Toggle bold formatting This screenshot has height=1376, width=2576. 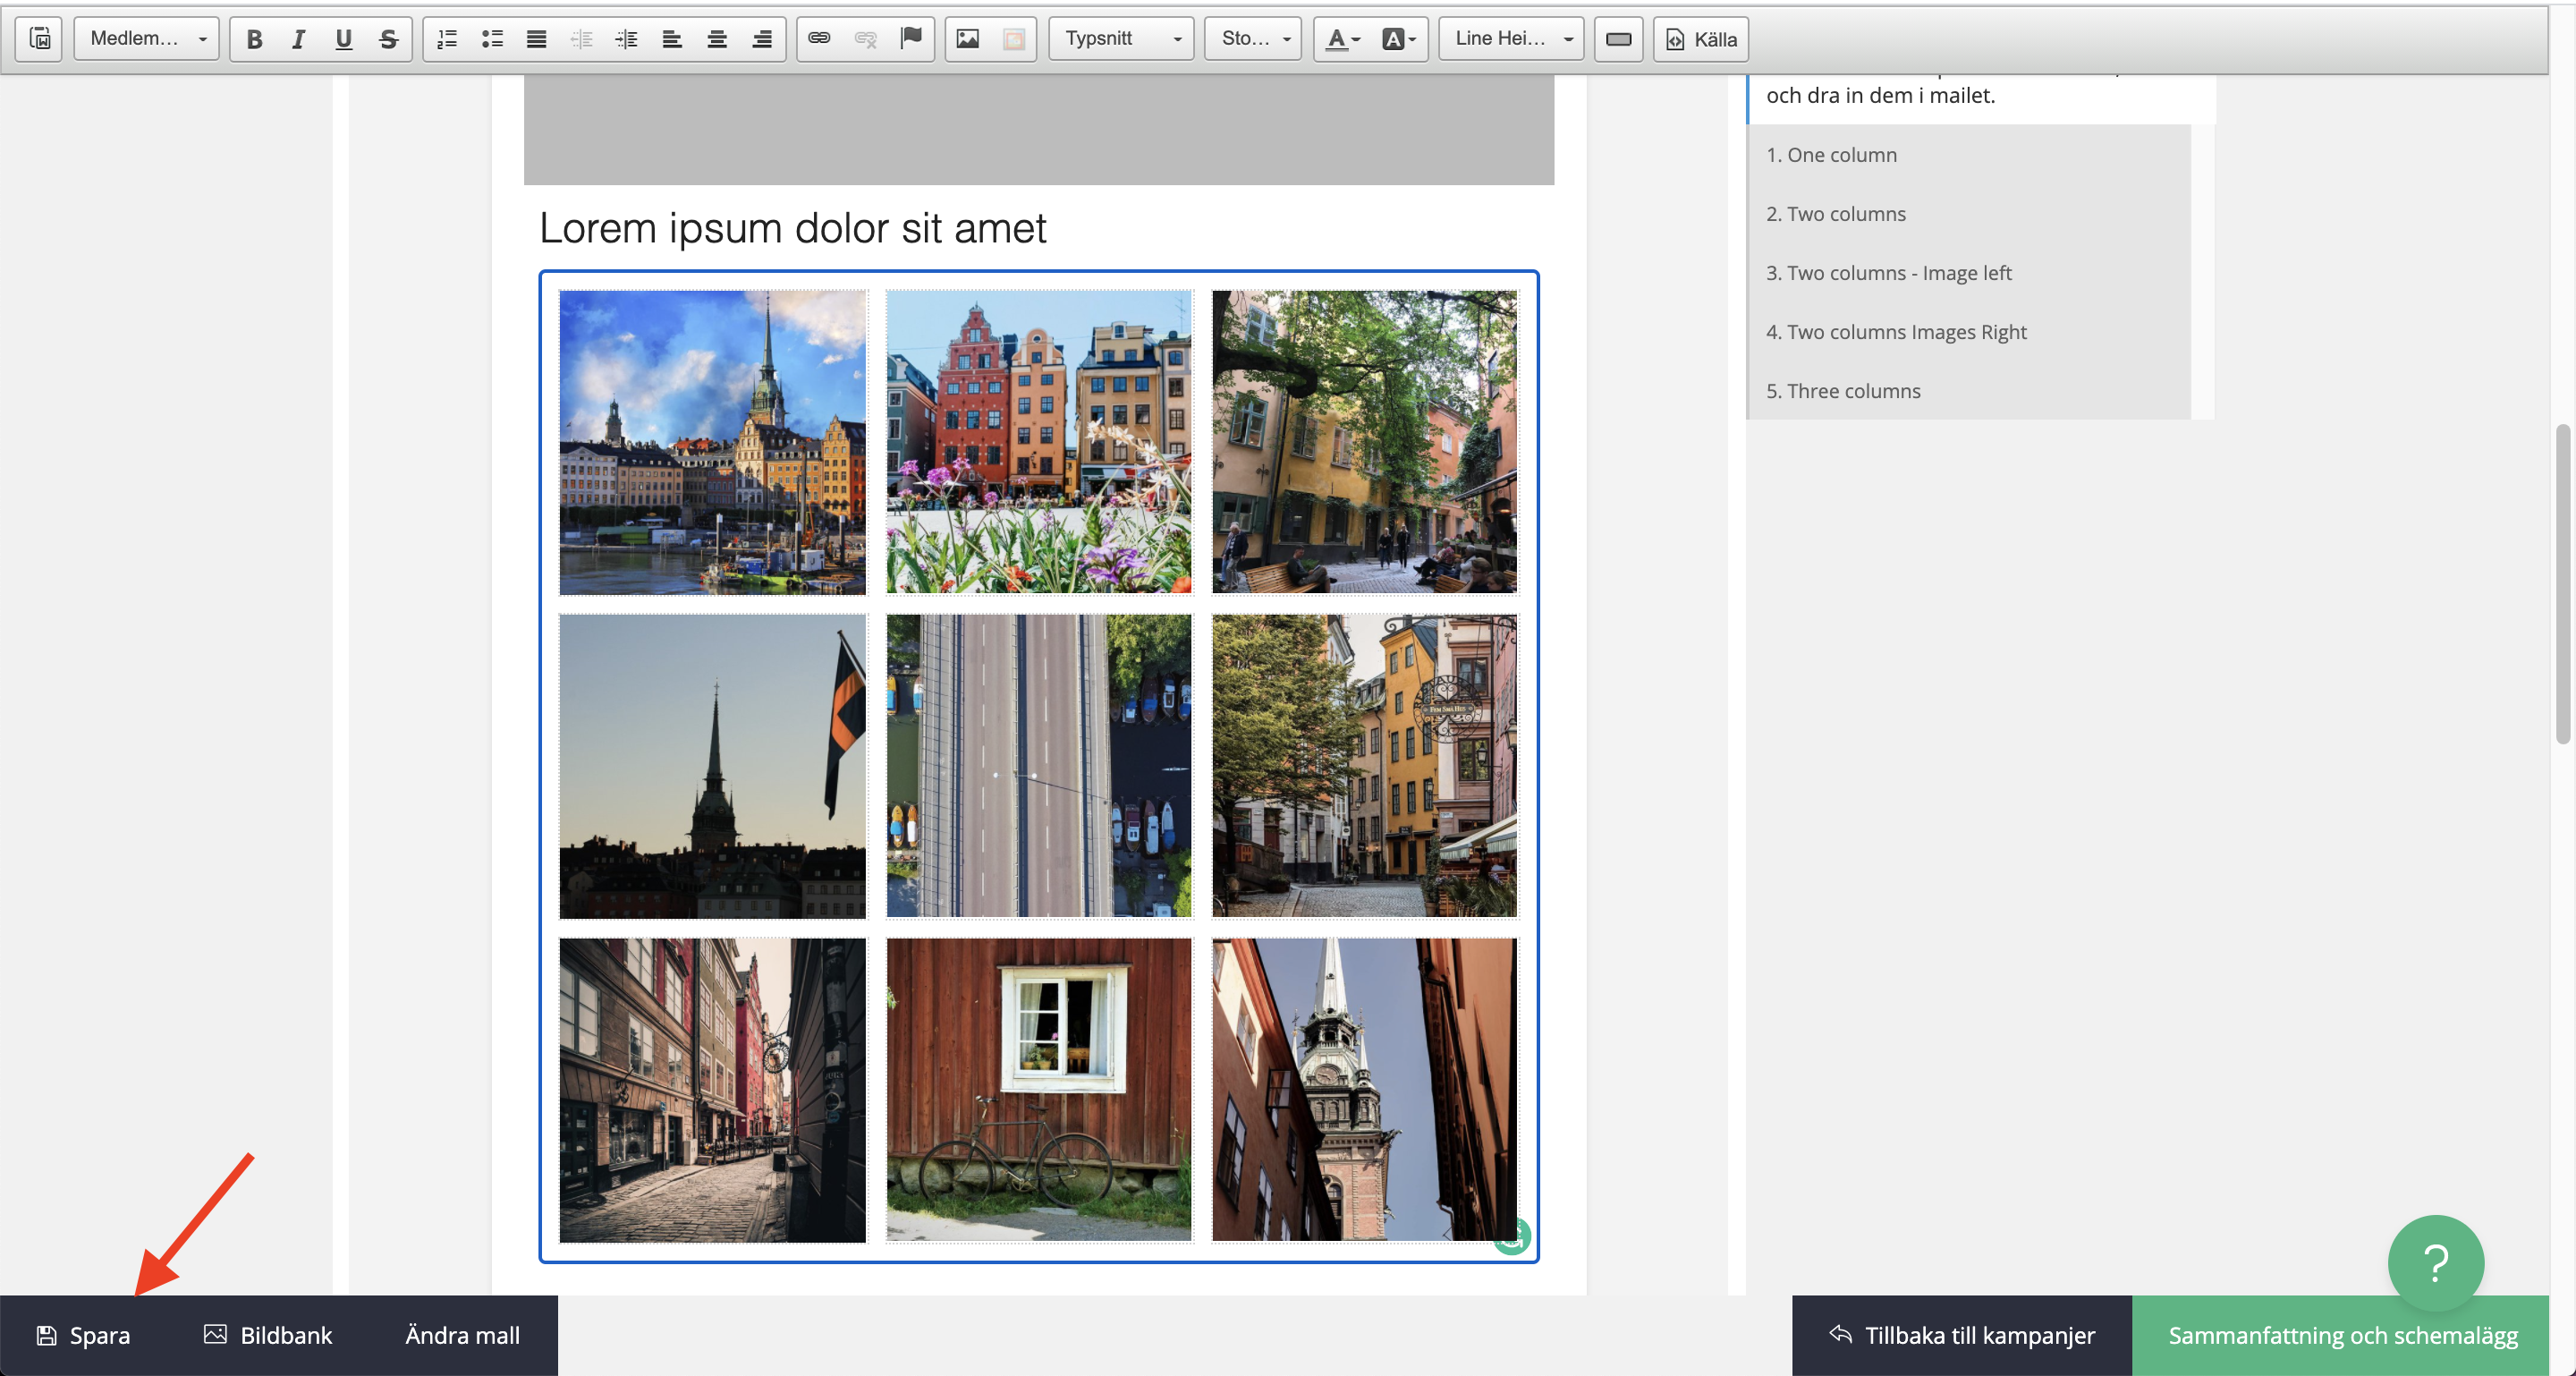point(254,39)
